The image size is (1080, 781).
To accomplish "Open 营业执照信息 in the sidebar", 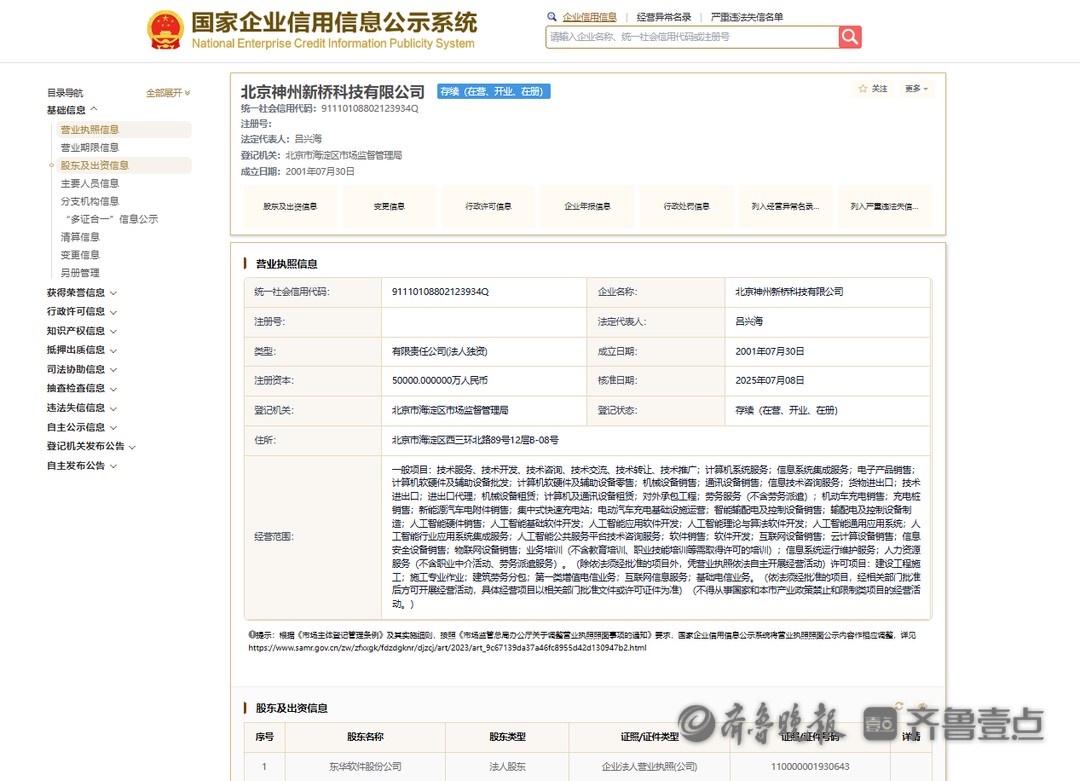I will (124, 129).
